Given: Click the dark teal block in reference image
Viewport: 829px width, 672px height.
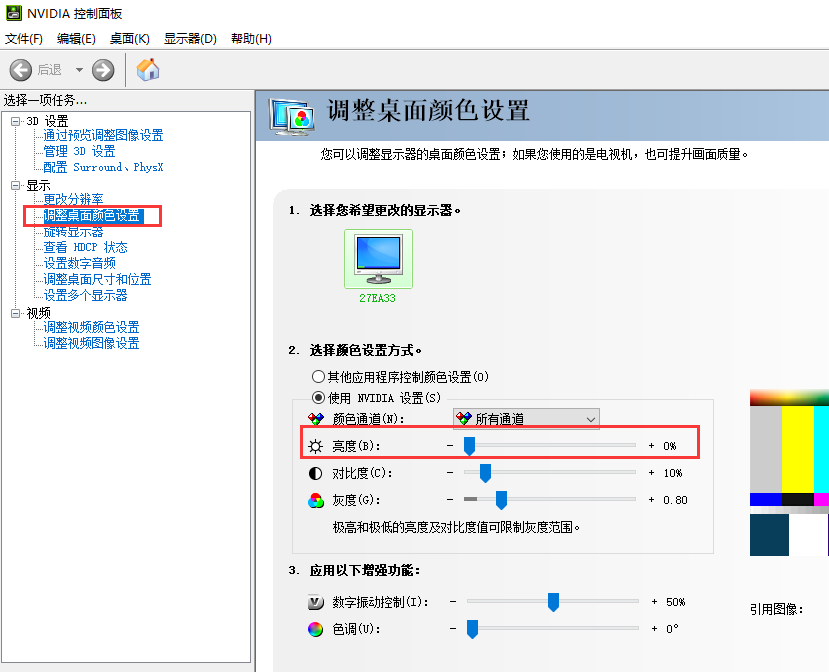Looking at the screenshot, I should (769, 535).
